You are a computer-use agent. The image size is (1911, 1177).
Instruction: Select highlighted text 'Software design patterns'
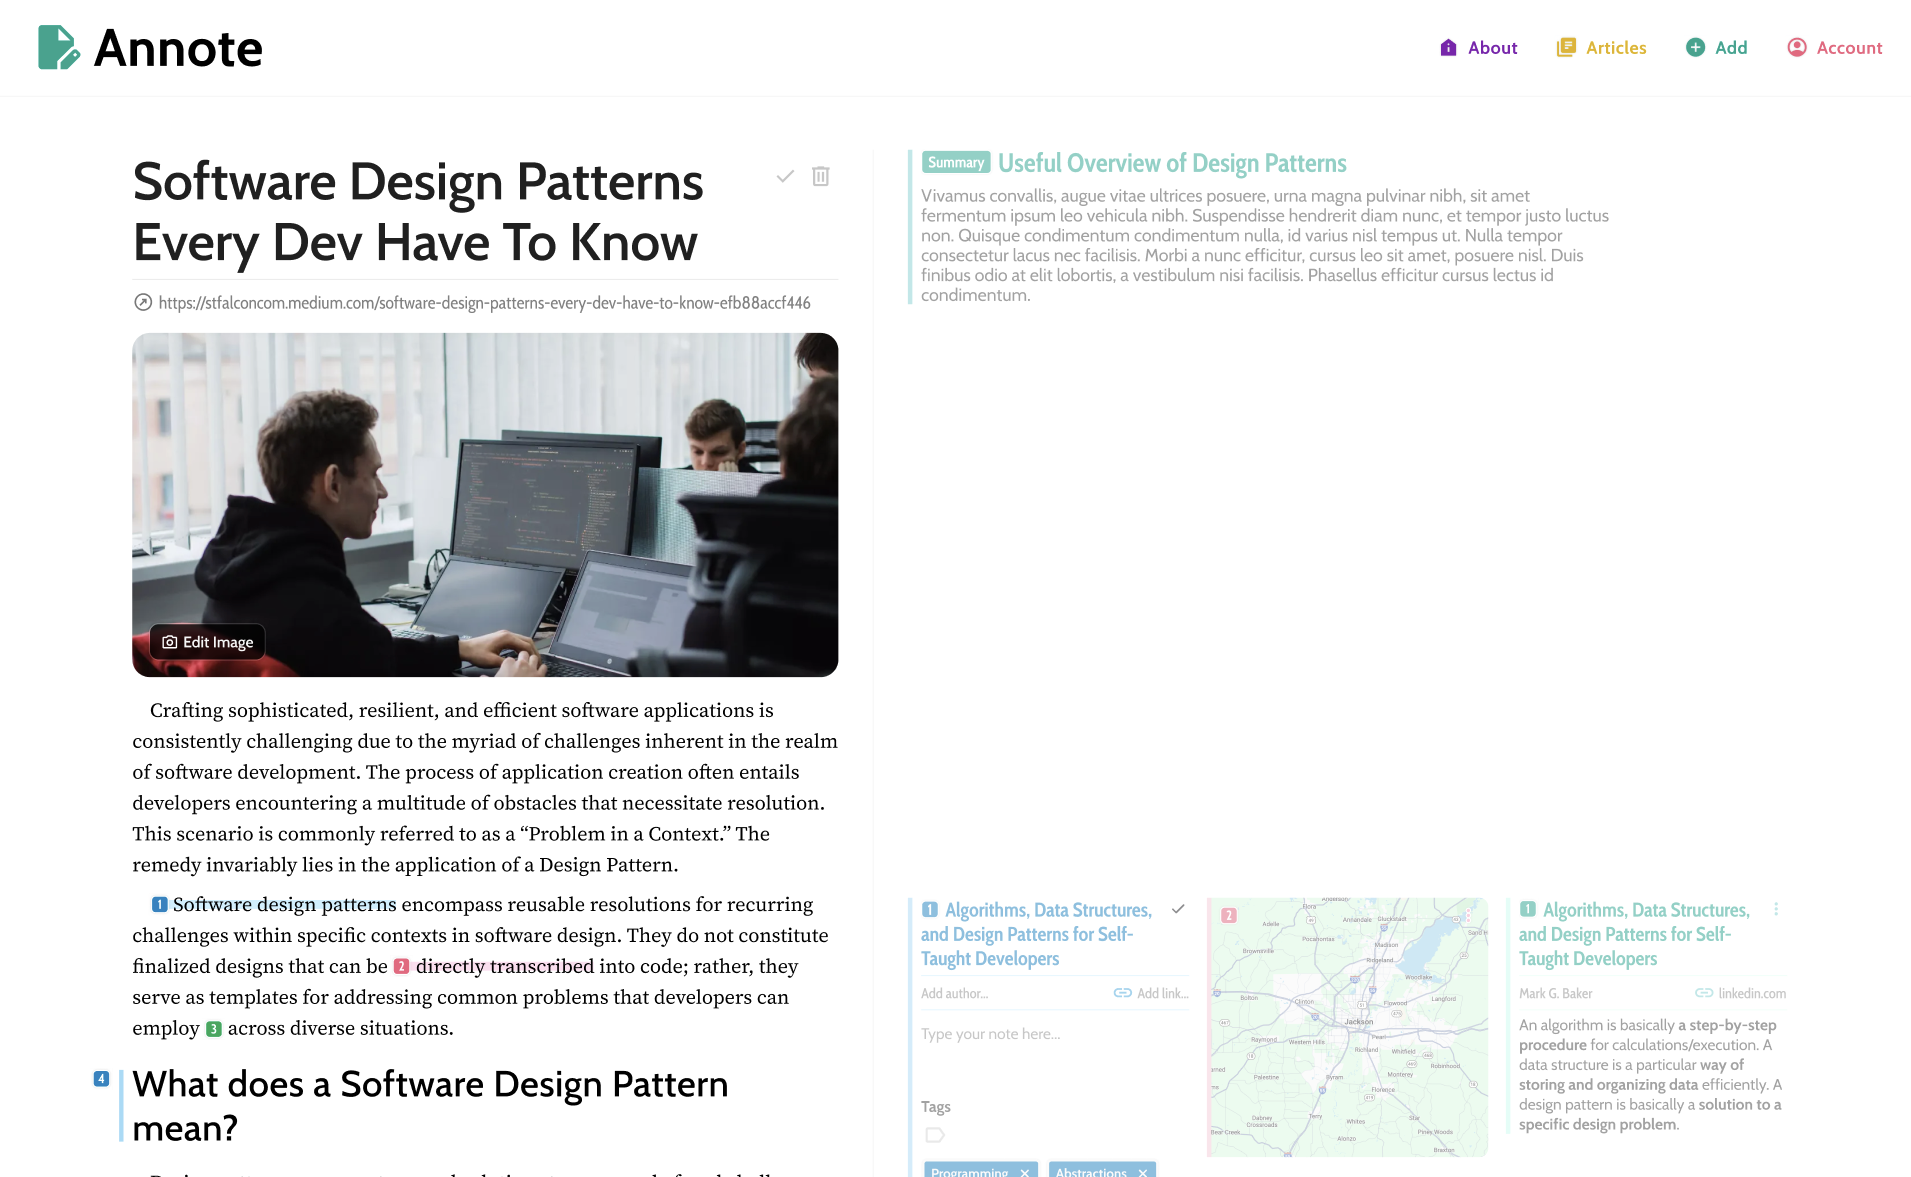[x=285, y=905]
